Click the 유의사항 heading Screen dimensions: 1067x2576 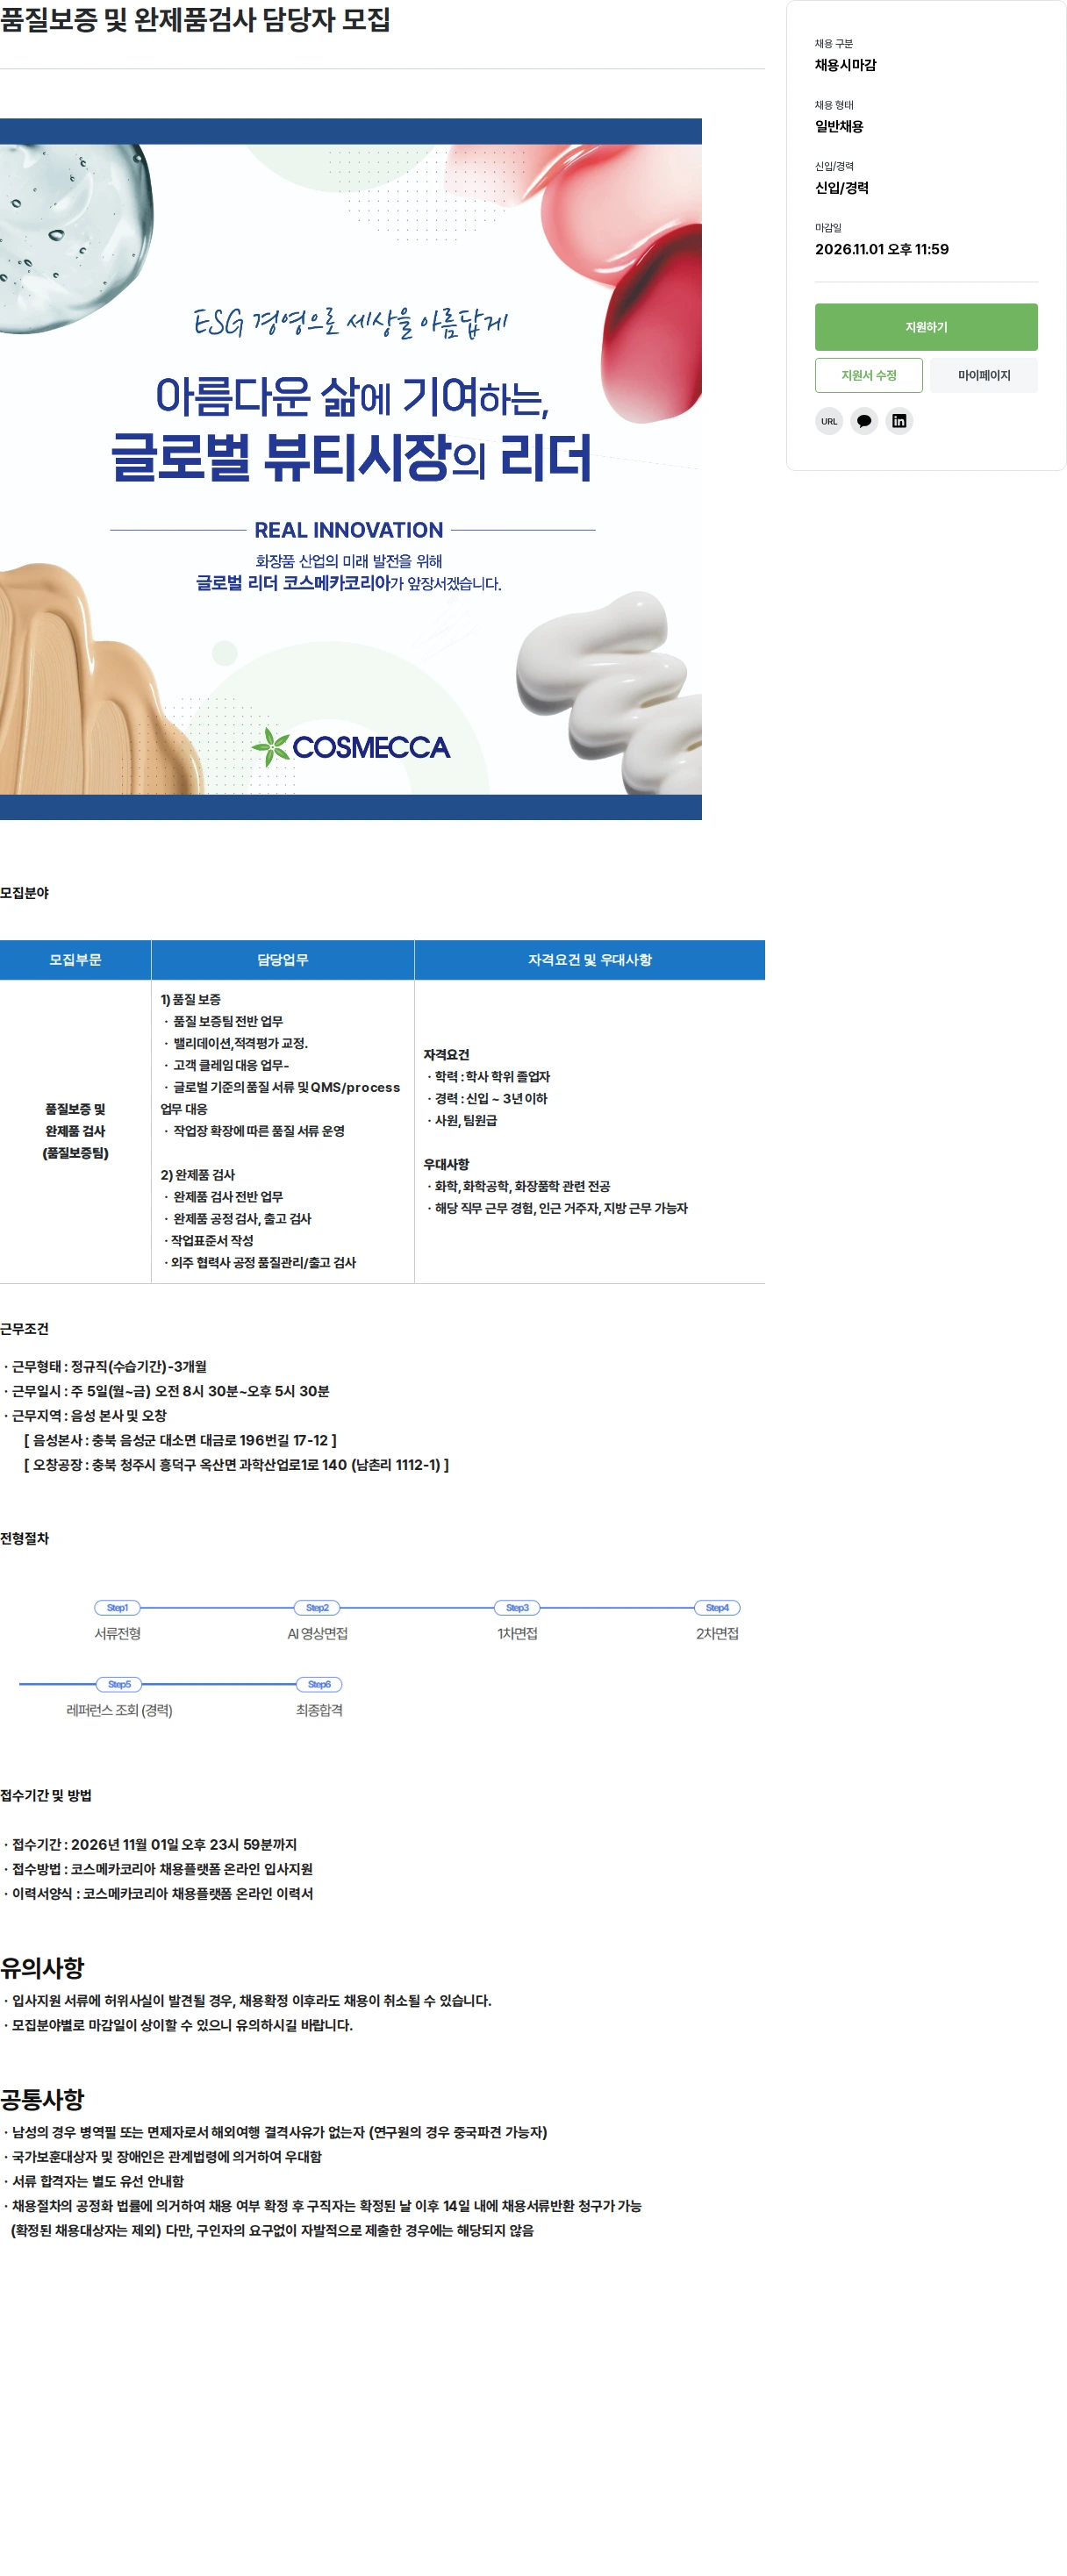coord(42,1968)
